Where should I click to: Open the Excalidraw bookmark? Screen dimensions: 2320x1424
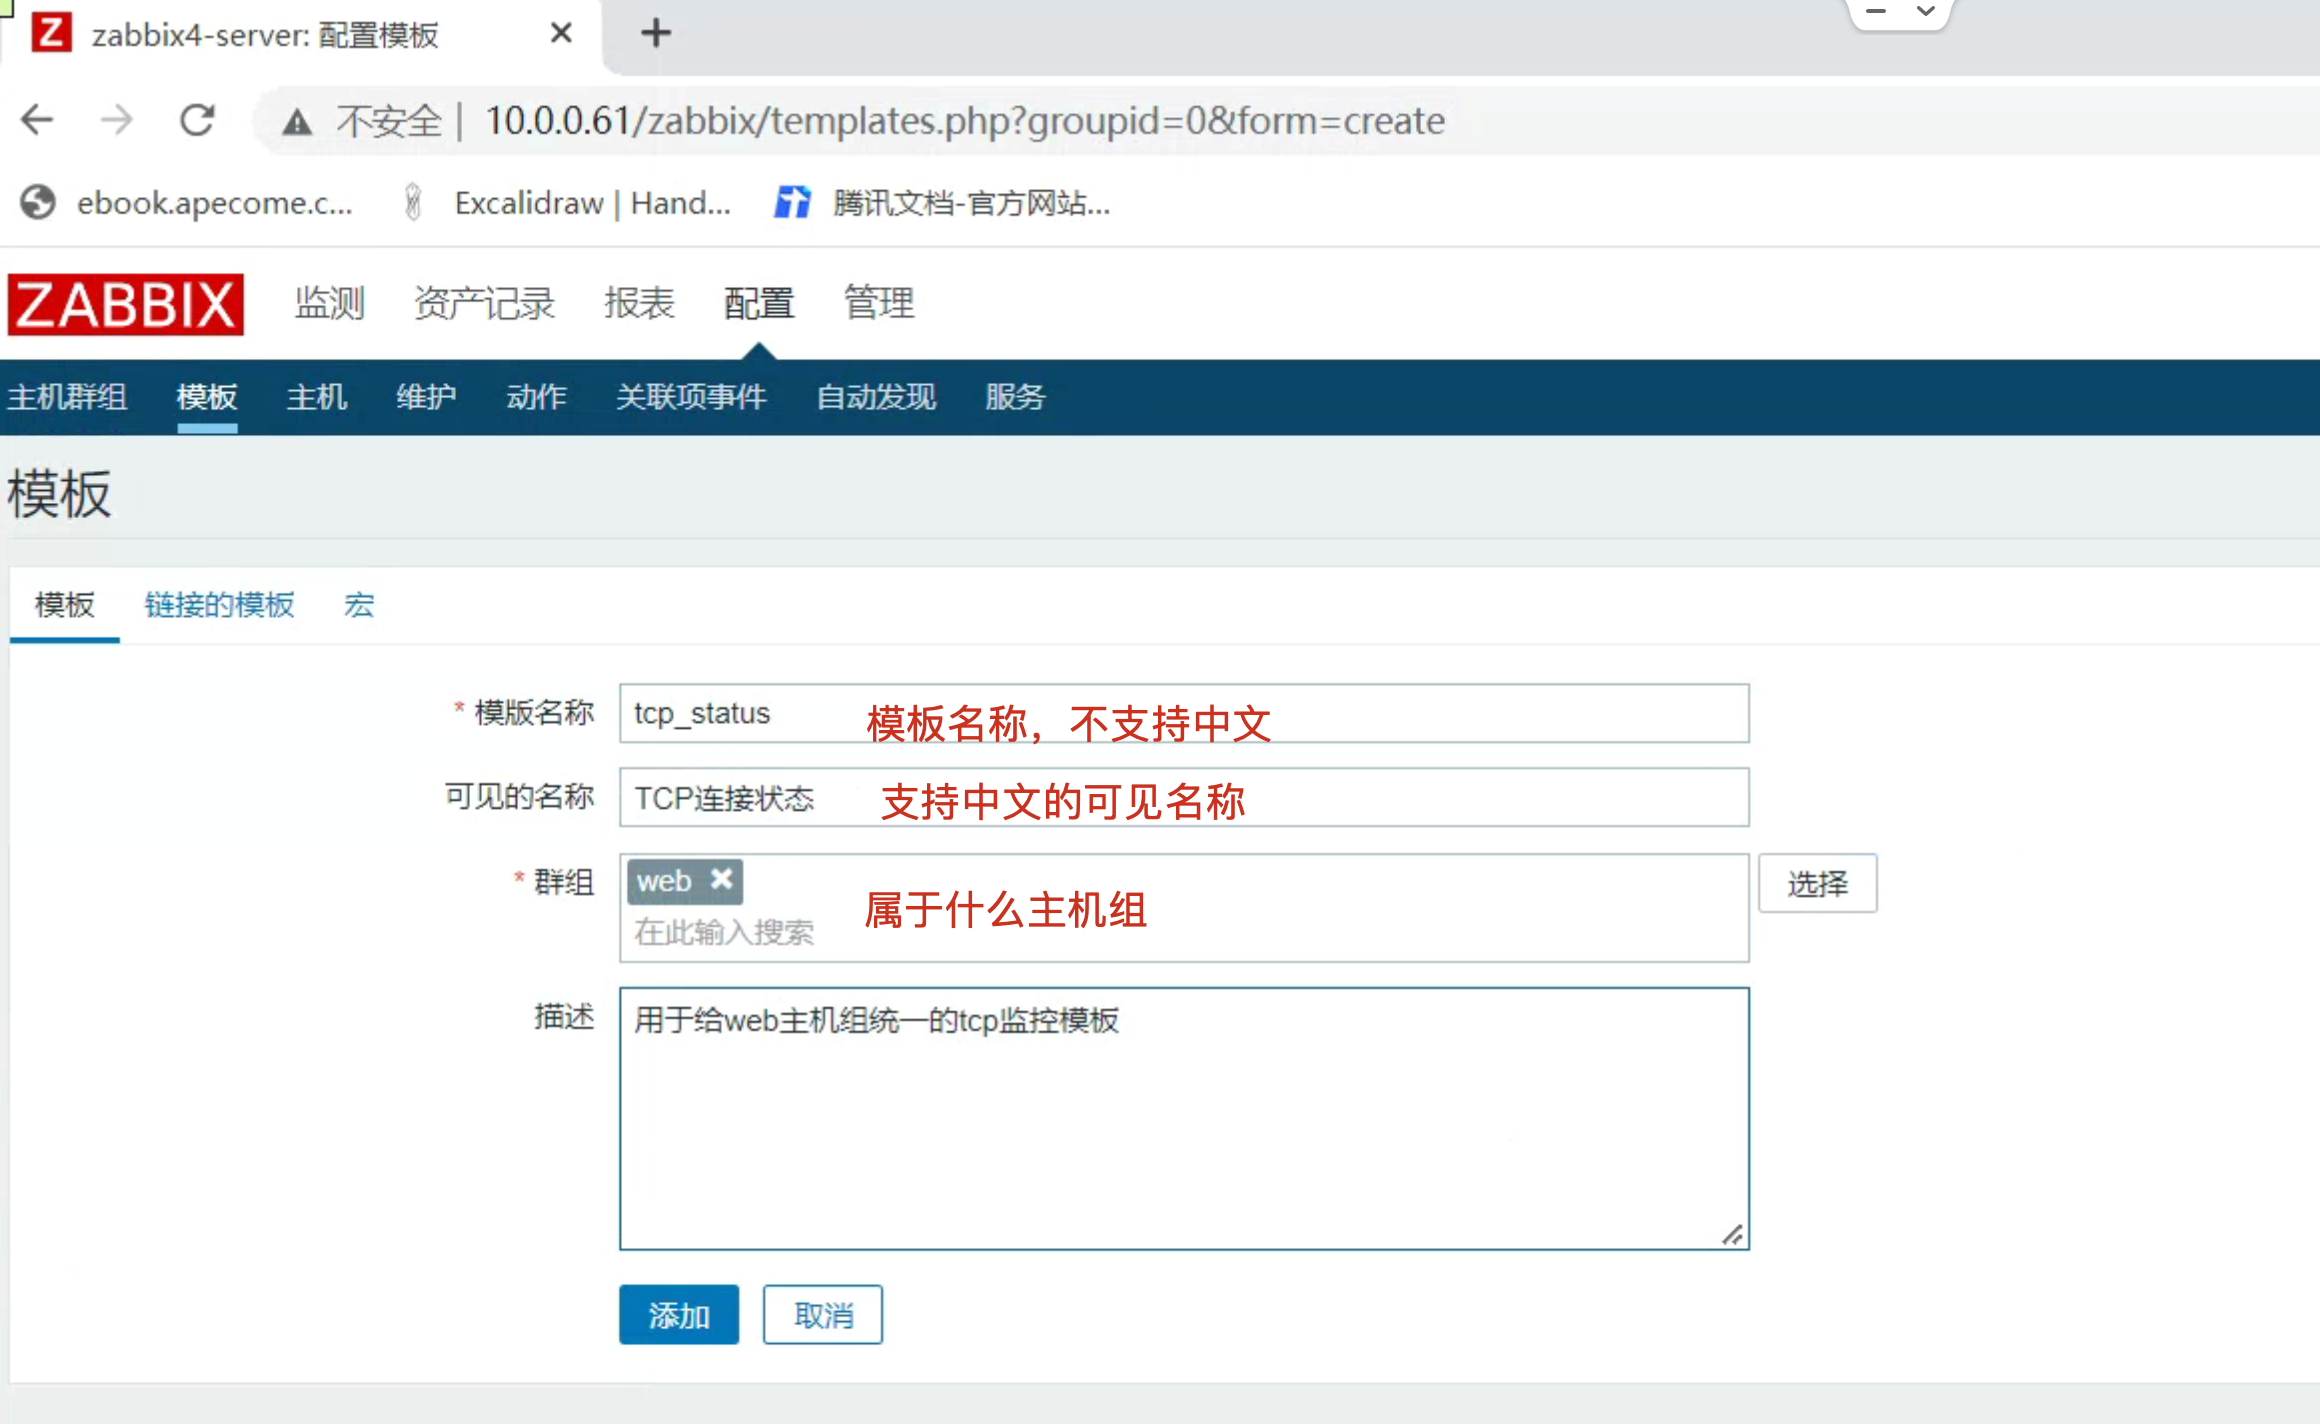click(x=568, y=203)
